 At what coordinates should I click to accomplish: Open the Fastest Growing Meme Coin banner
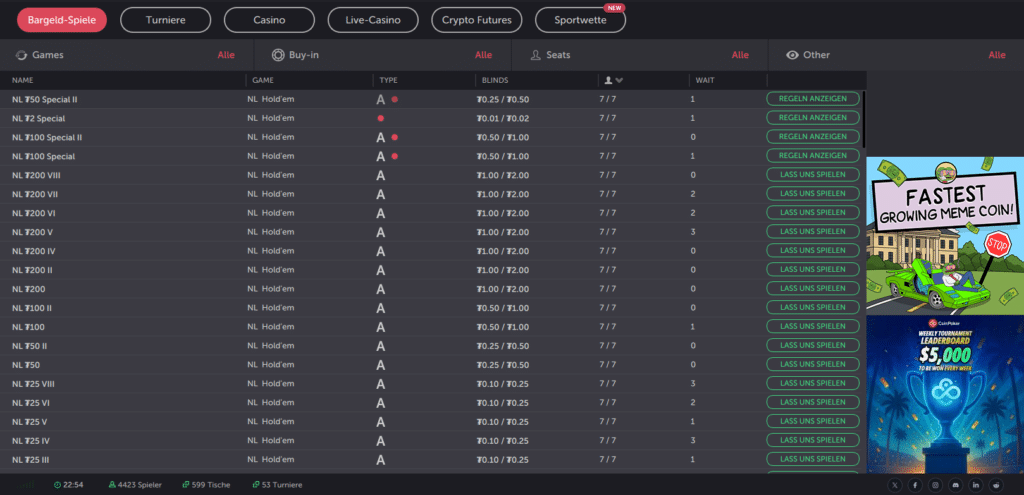[945, 236]
